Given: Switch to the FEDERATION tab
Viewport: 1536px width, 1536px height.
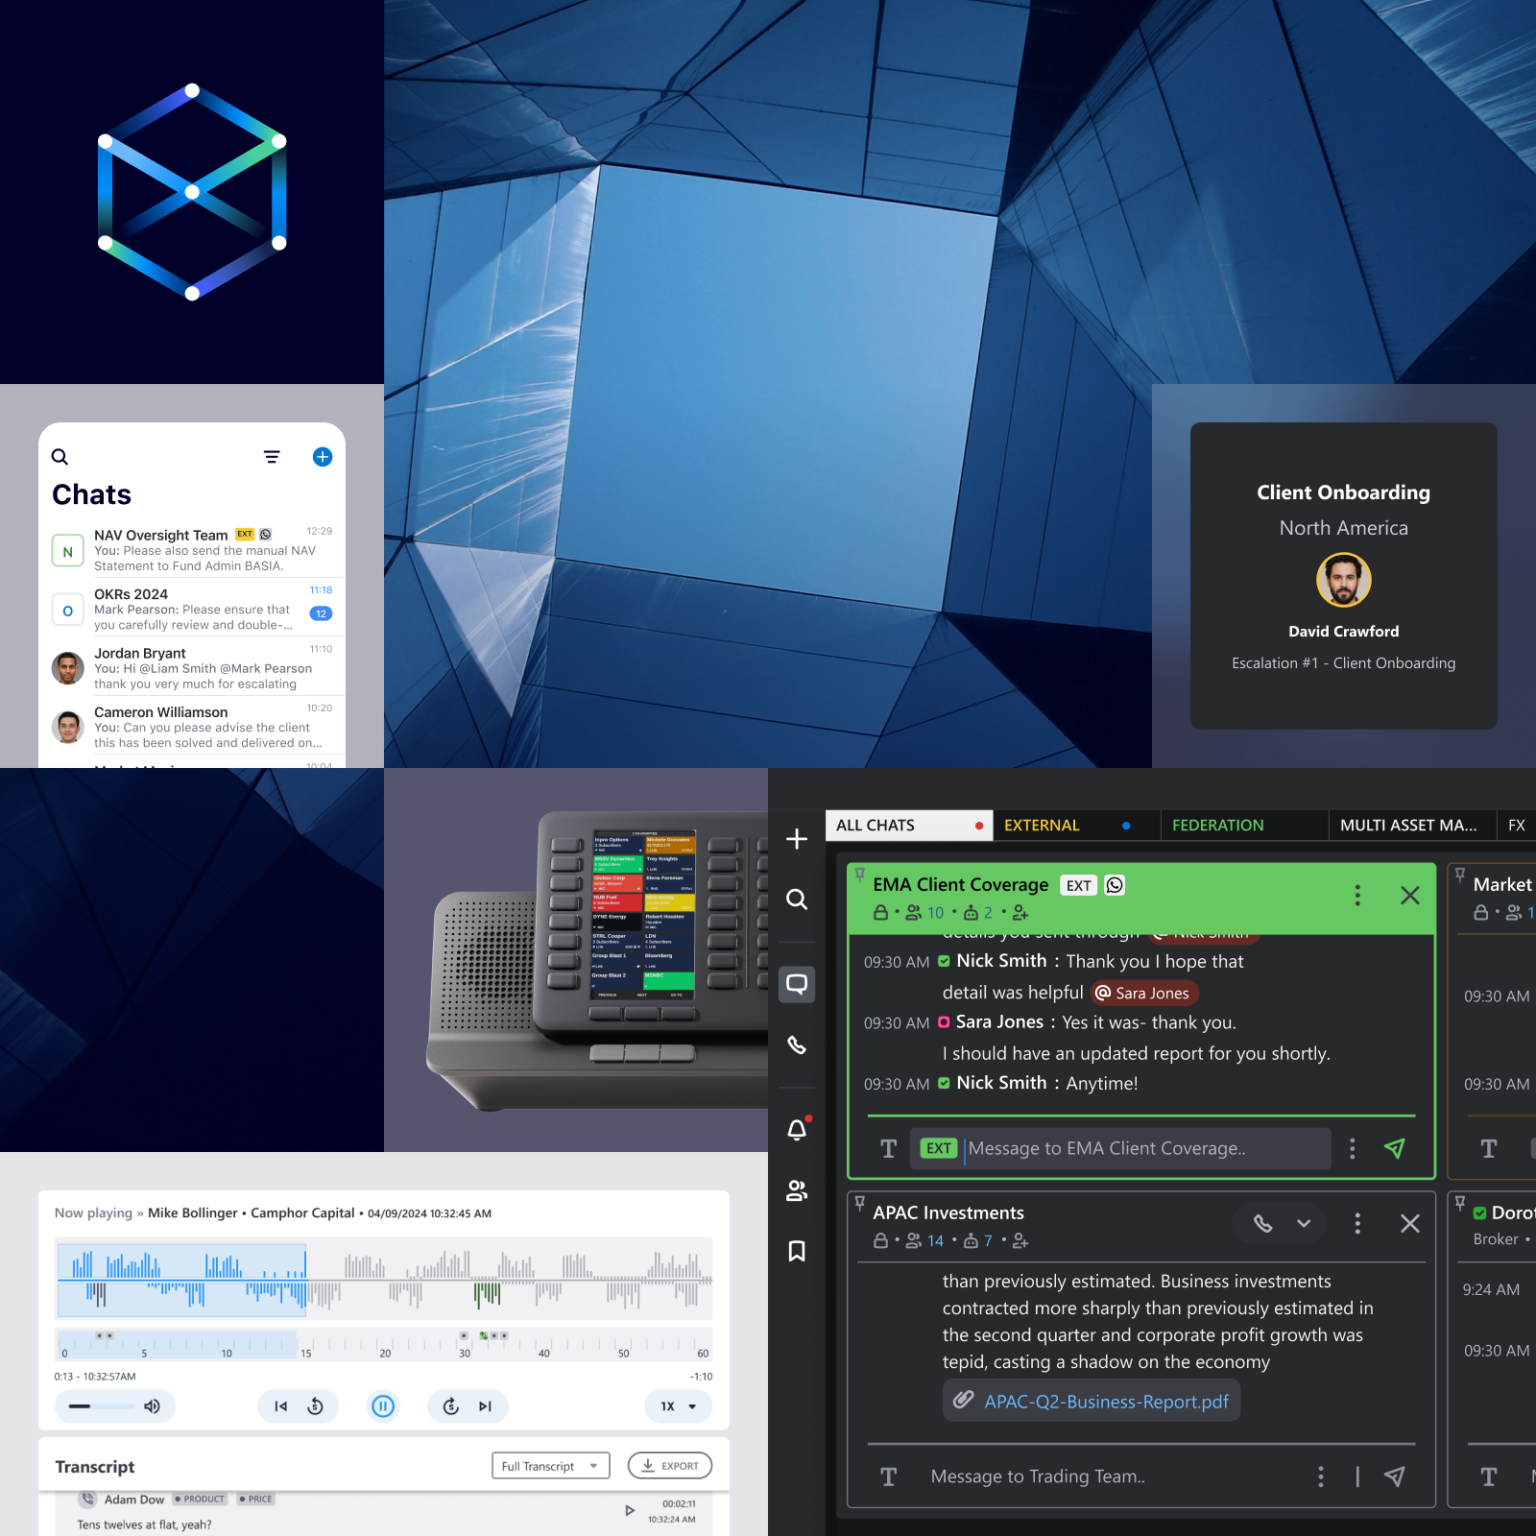Looking at the screenshot, I should point(1217,825).
